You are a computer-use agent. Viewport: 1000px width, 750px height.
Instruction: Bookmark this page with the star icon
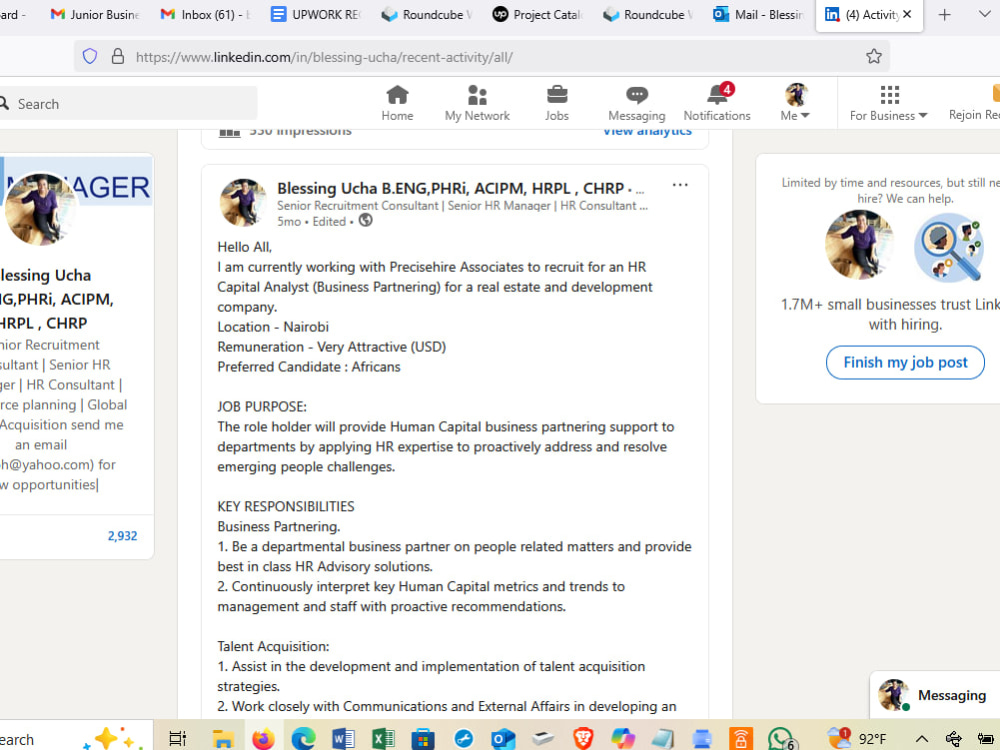coord(874,56)
